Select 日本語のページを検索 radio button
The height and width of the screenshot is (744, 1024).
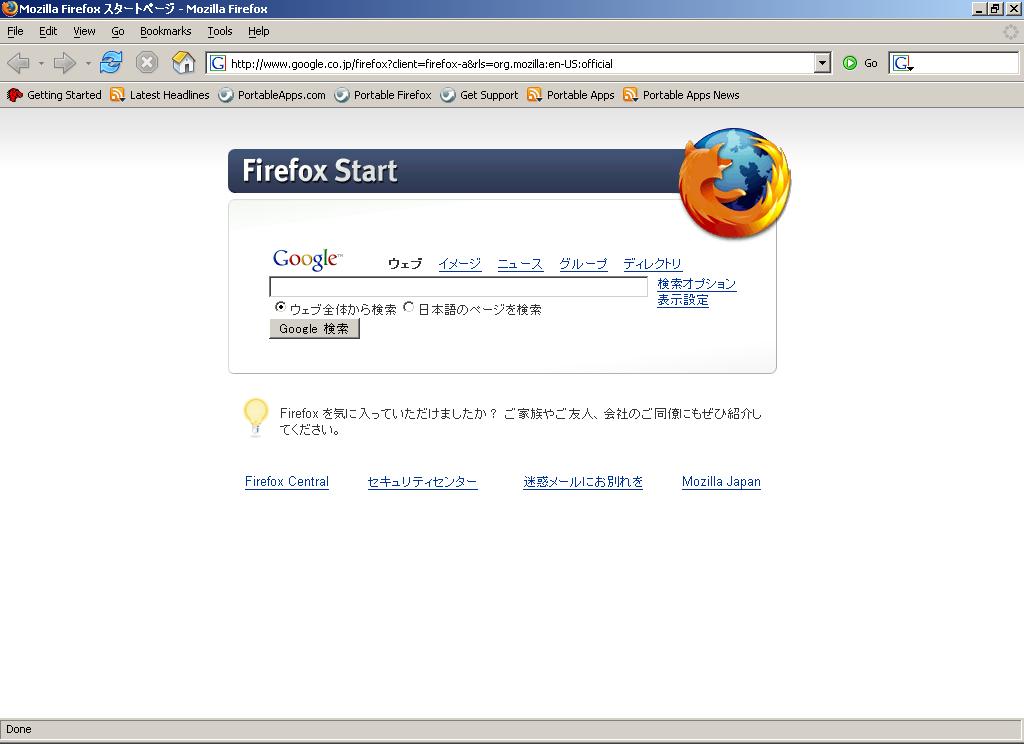[x=409, y=307]
